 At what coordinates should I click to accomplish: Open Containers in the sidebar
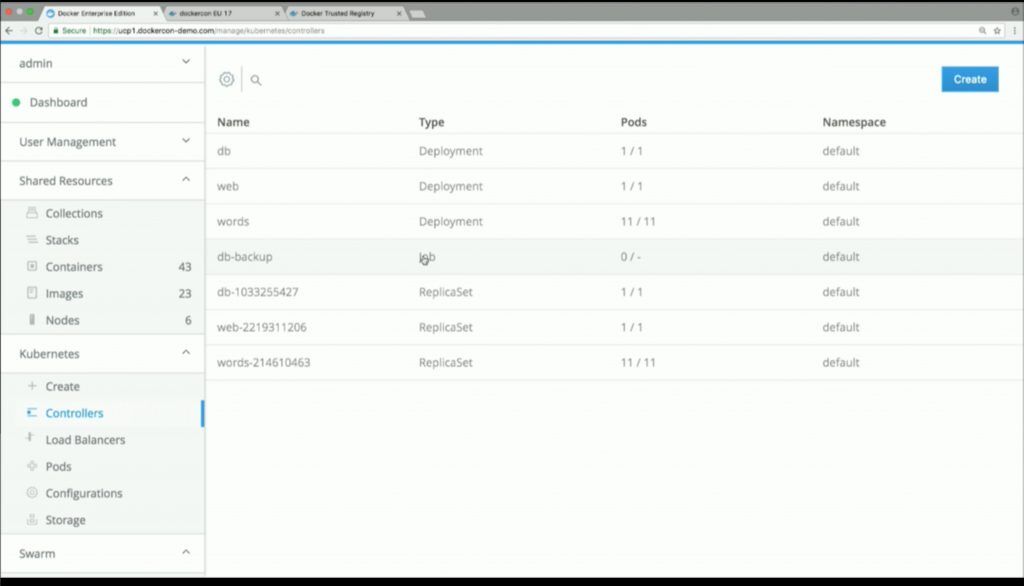tap(74, 267)
